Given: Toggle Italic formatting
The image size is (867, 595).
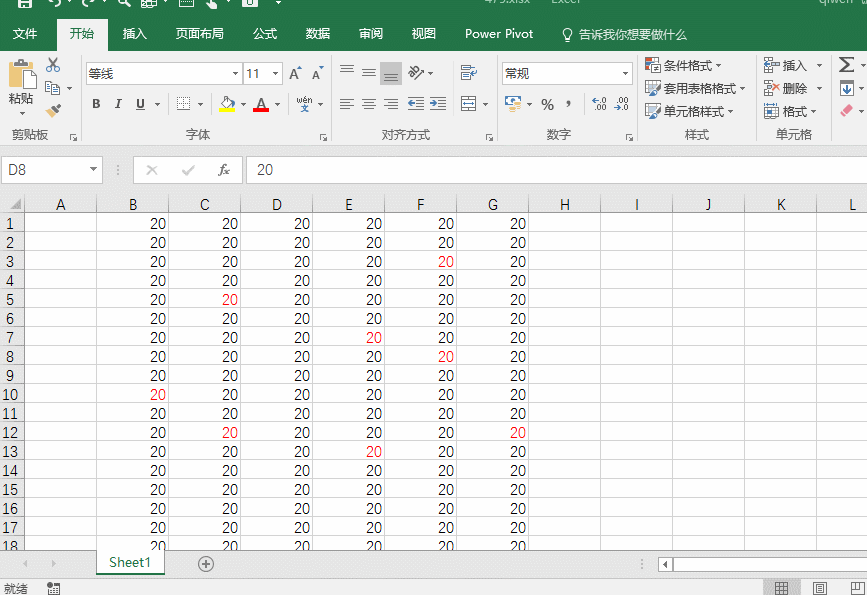Looking at the screenshot, I should [x=118, y=104].
